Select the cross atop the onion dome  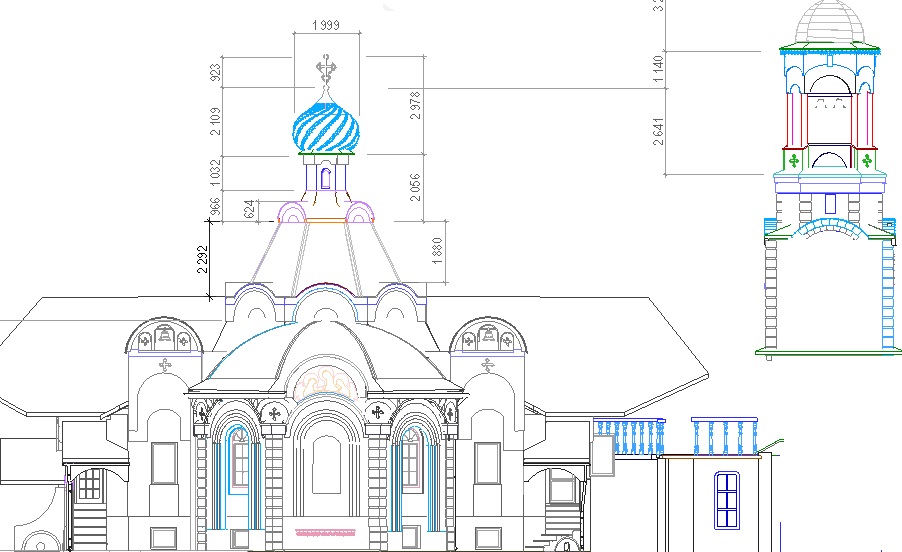coord(325,69)
